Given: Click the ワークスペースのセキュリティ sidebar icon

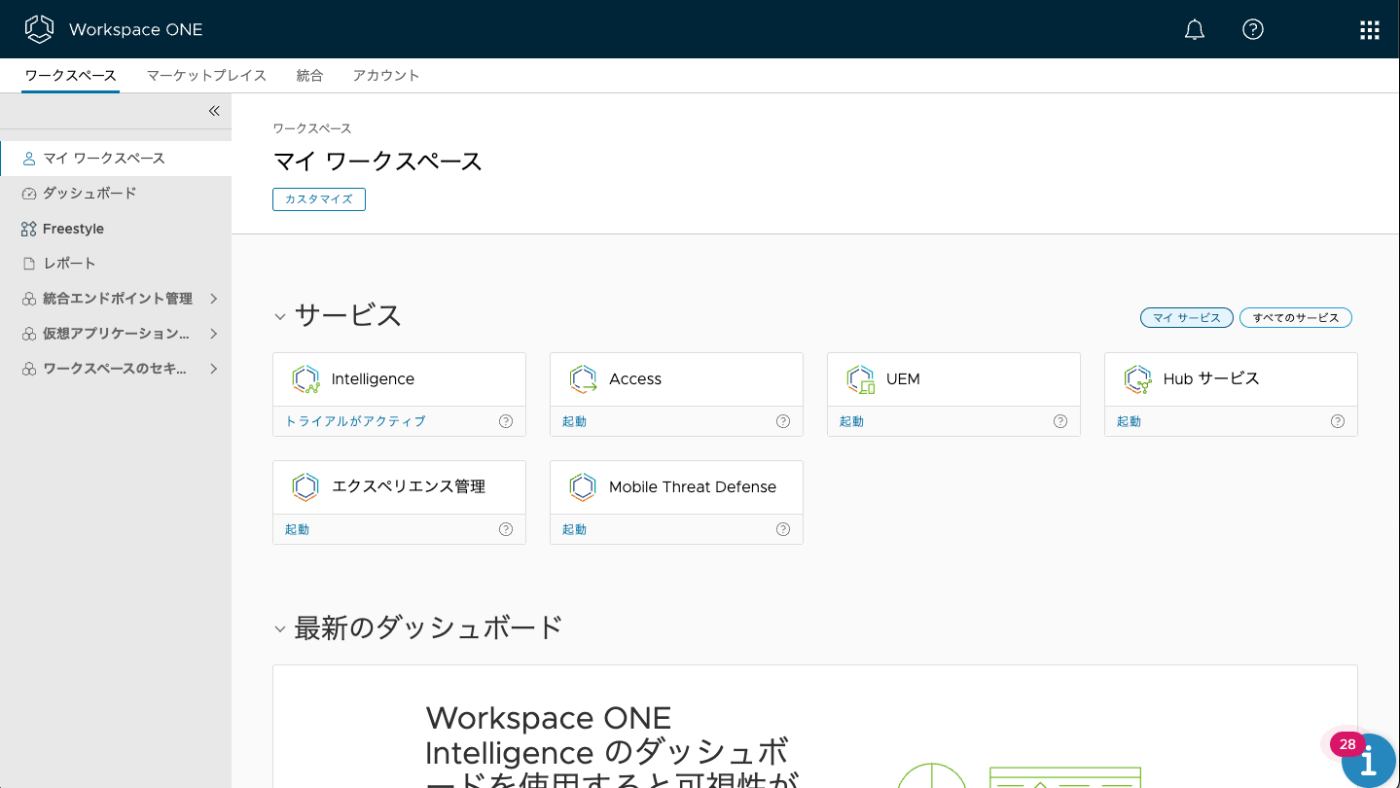Looking at the screenshot, I should (29, 368).
